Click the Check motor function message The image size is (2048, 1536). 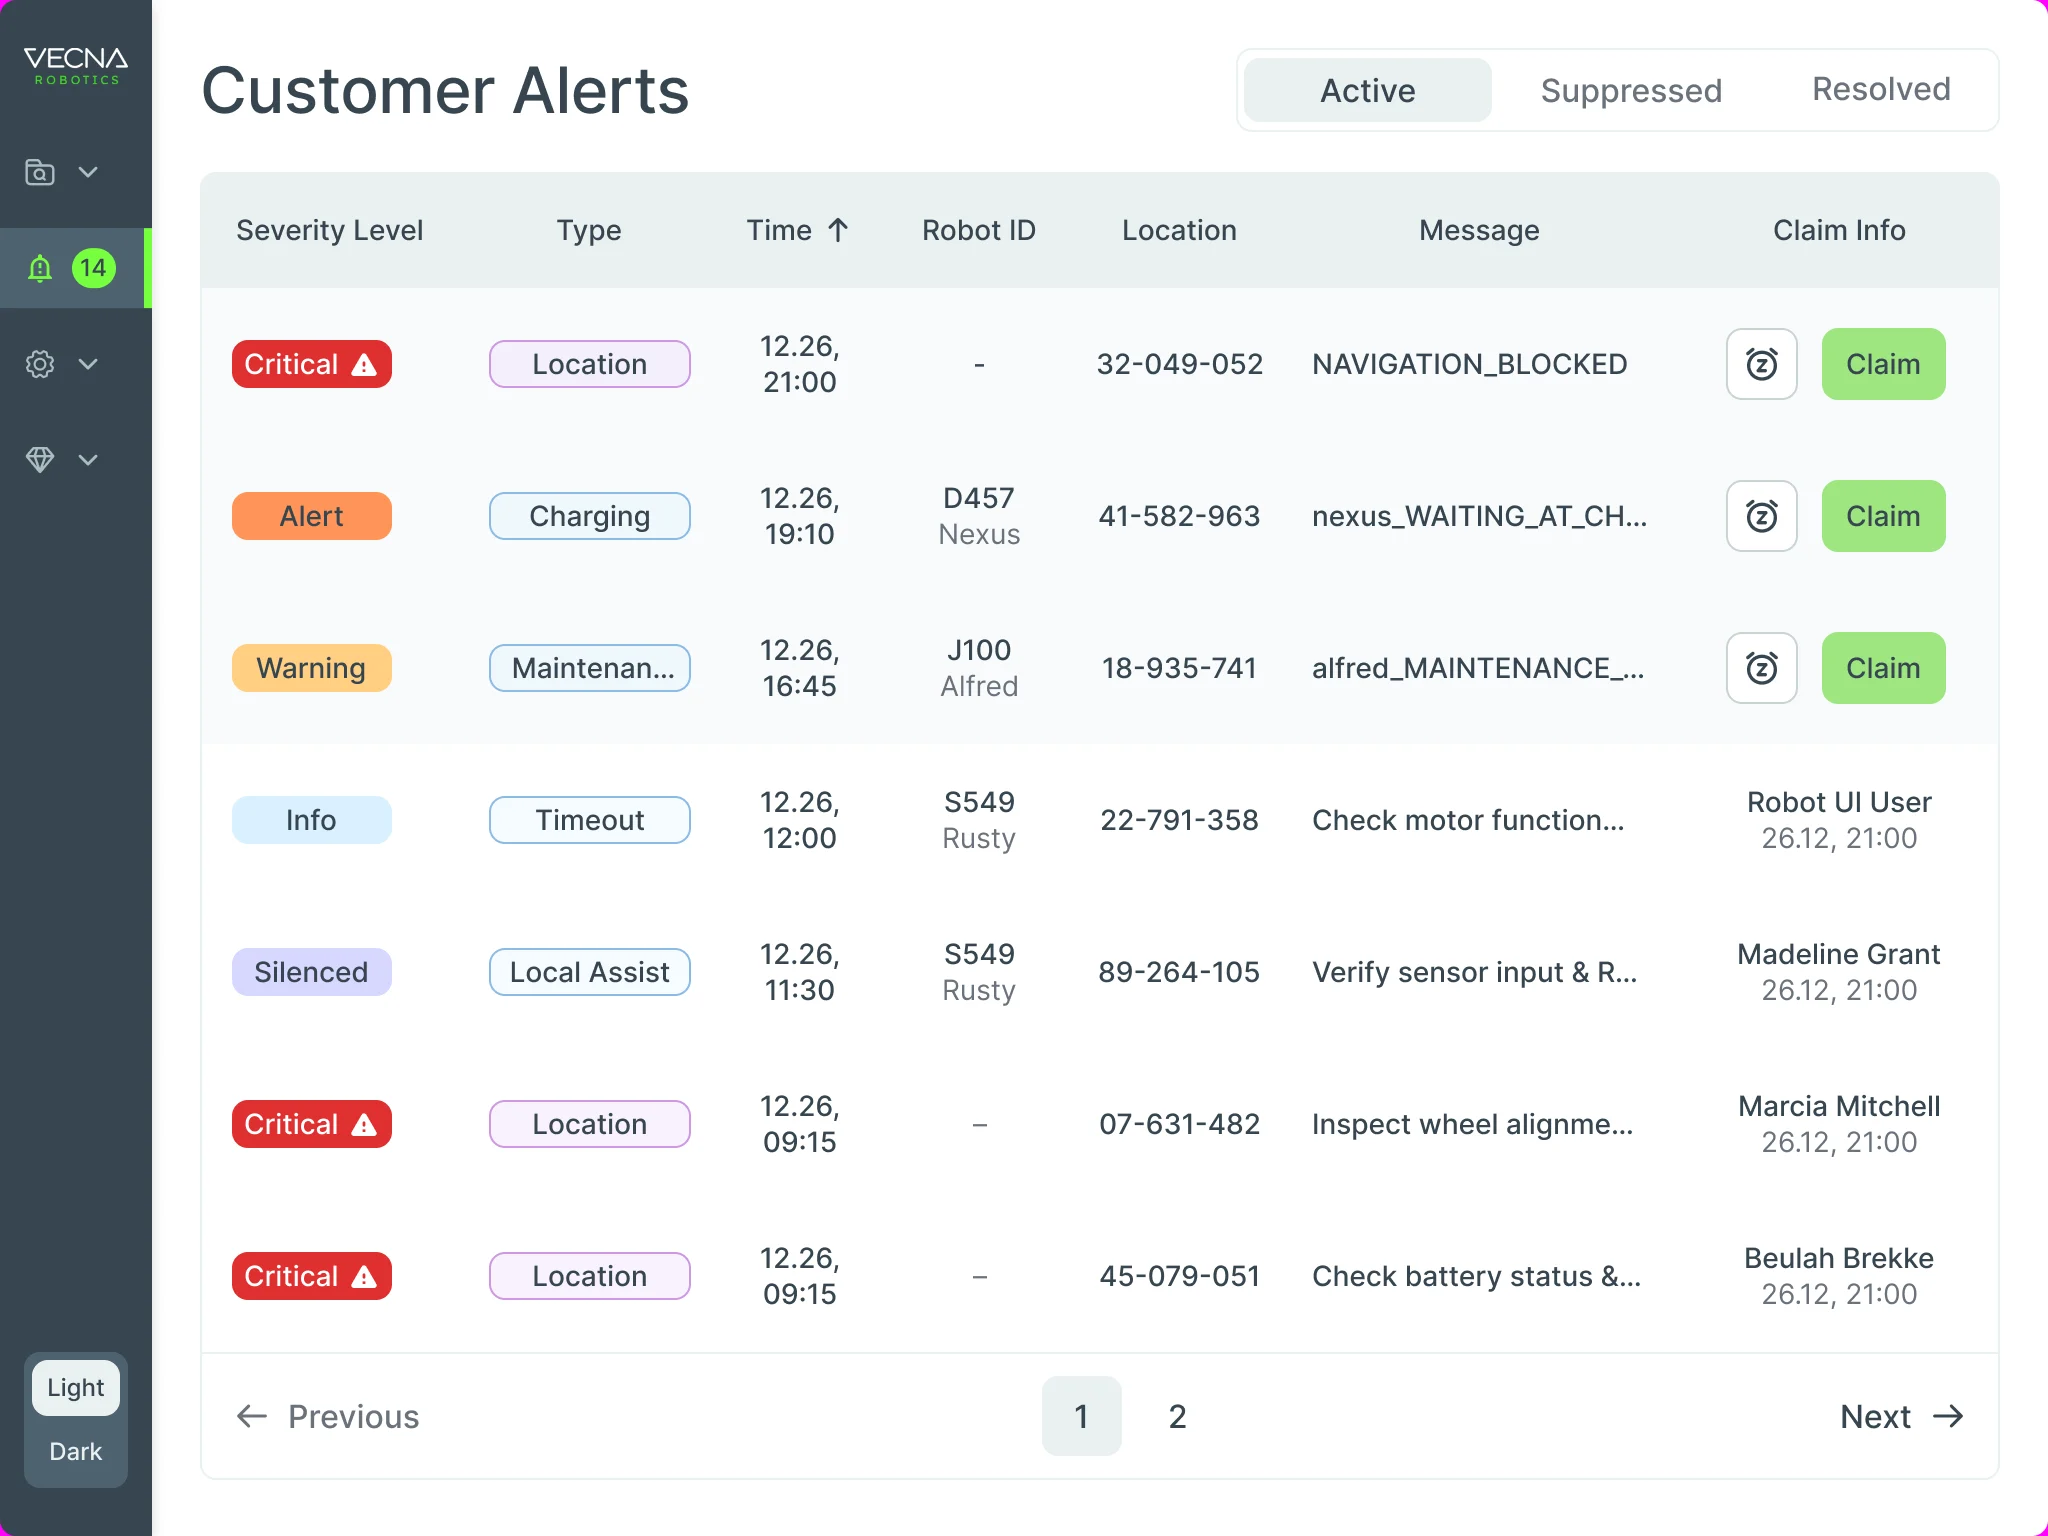pos(1468,820)
